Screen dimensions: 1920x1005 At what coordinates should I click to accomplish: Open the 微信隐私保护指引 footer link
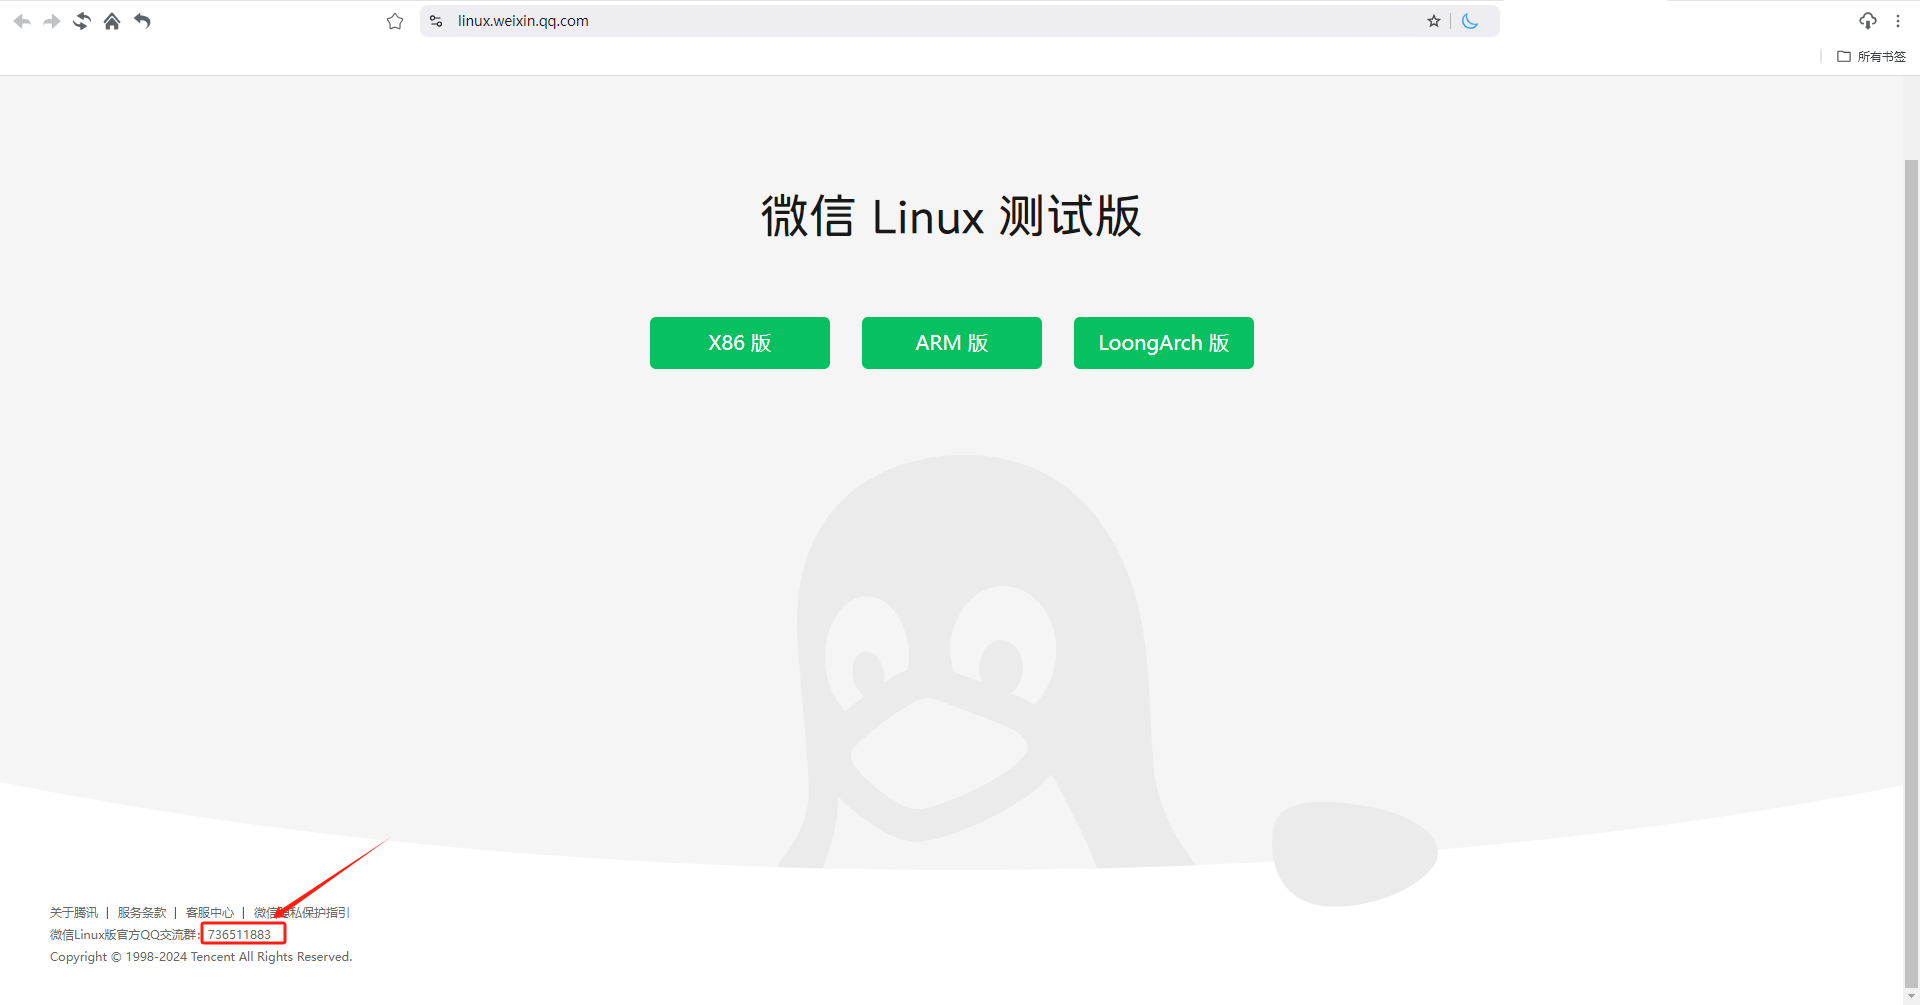pyautogui.click(x=301, y=913)
